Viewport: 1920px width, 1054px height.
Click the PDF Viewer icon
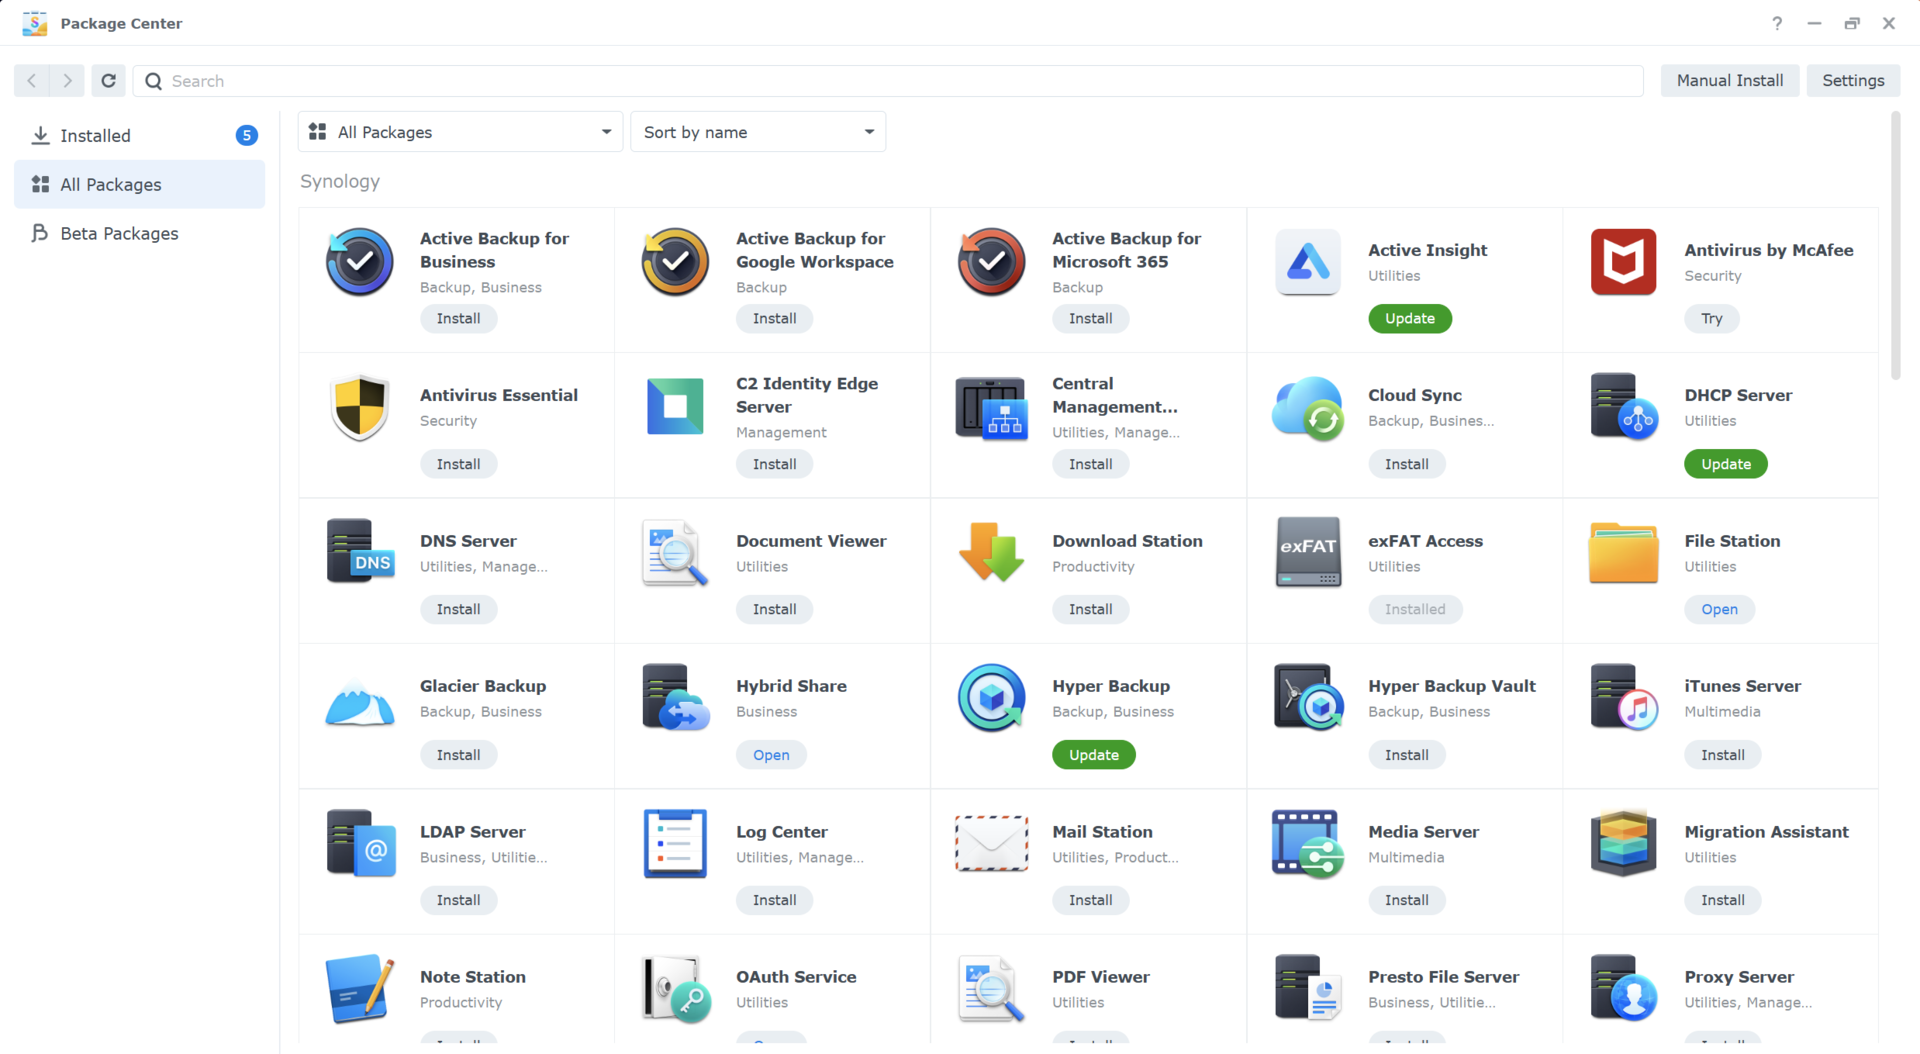991,988
